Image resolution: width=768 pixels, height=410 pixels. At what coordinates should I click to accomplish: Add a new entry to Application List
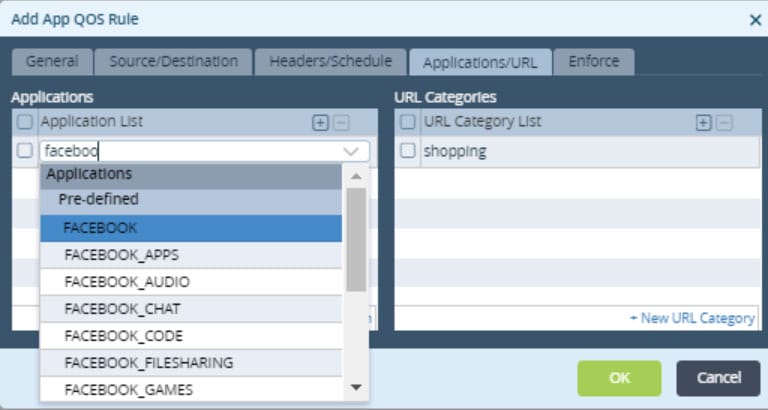[x=320, y=123]
